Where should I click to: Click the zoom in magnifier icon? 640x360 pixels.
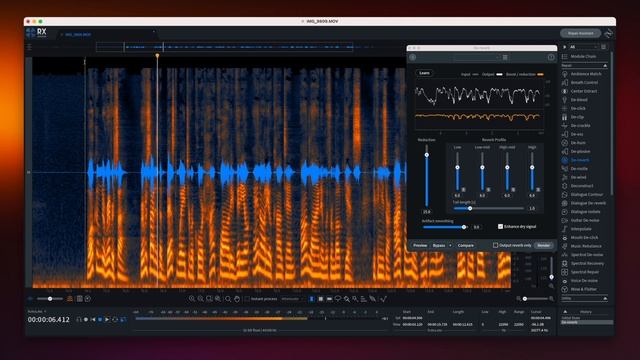[x=192, y=299]
